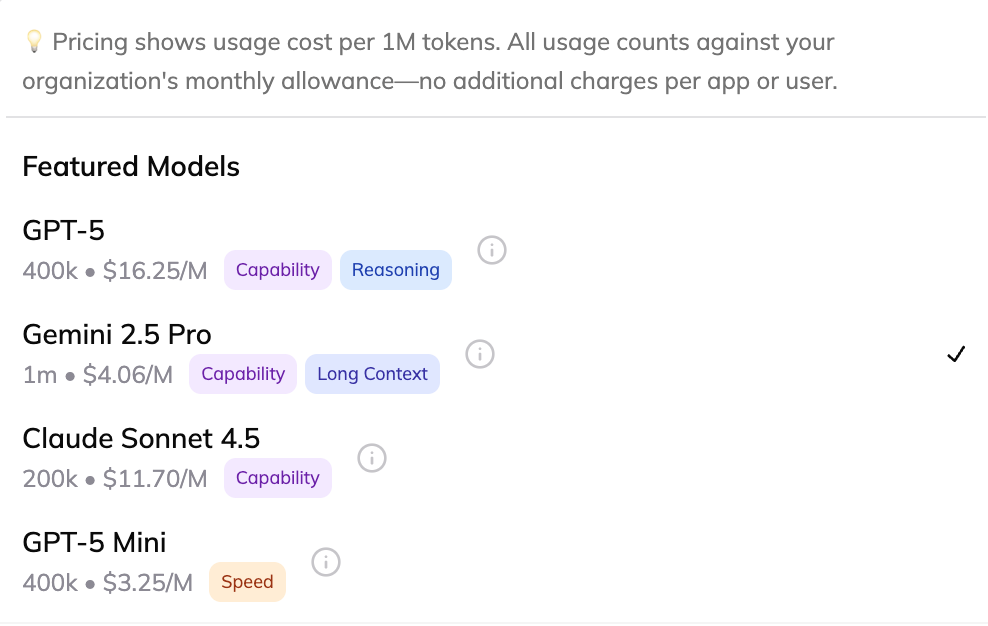988x626 pixels.
Task: Click Gemini 2.5 Pro's Capability tag
Action: (x=243, y=374)
